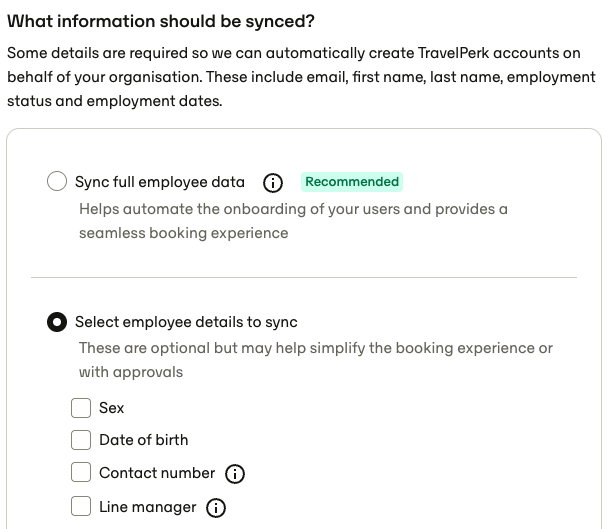Click the Helps automate the onboarding description
The width and height of the screenshot is (607, 529).
[293, 221]
